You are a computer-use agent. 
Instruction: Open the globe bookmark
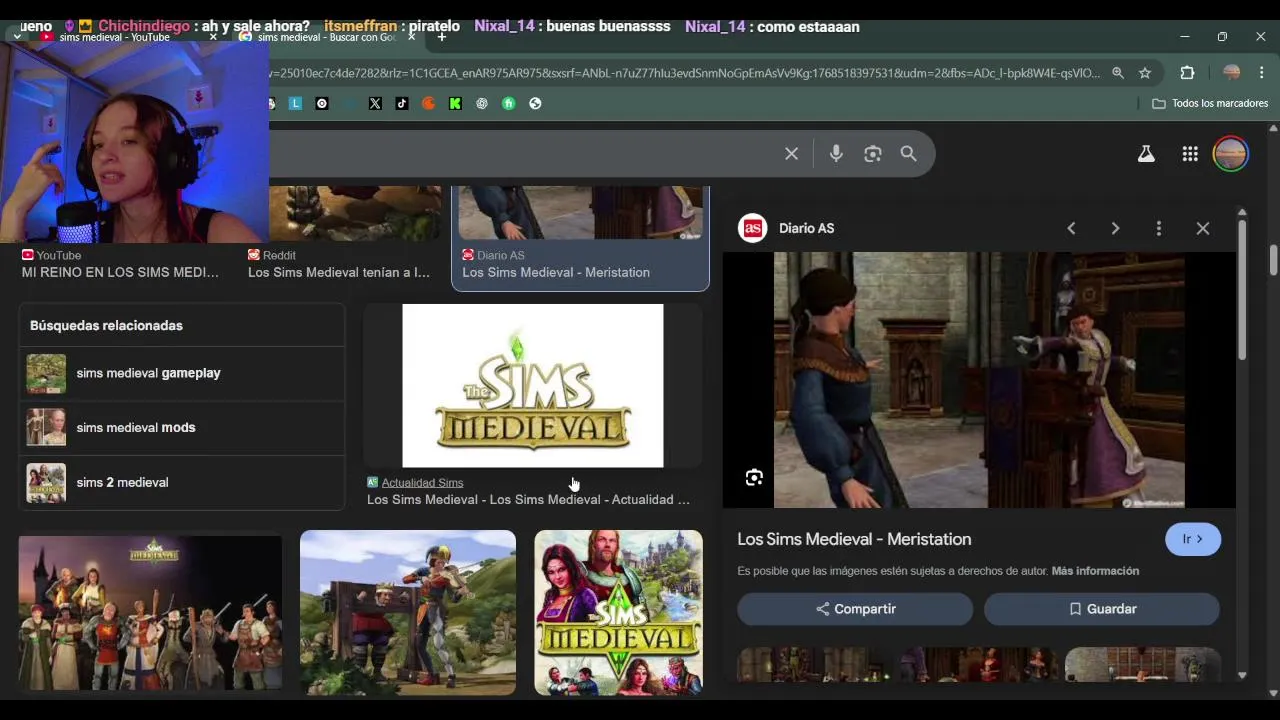535,103
